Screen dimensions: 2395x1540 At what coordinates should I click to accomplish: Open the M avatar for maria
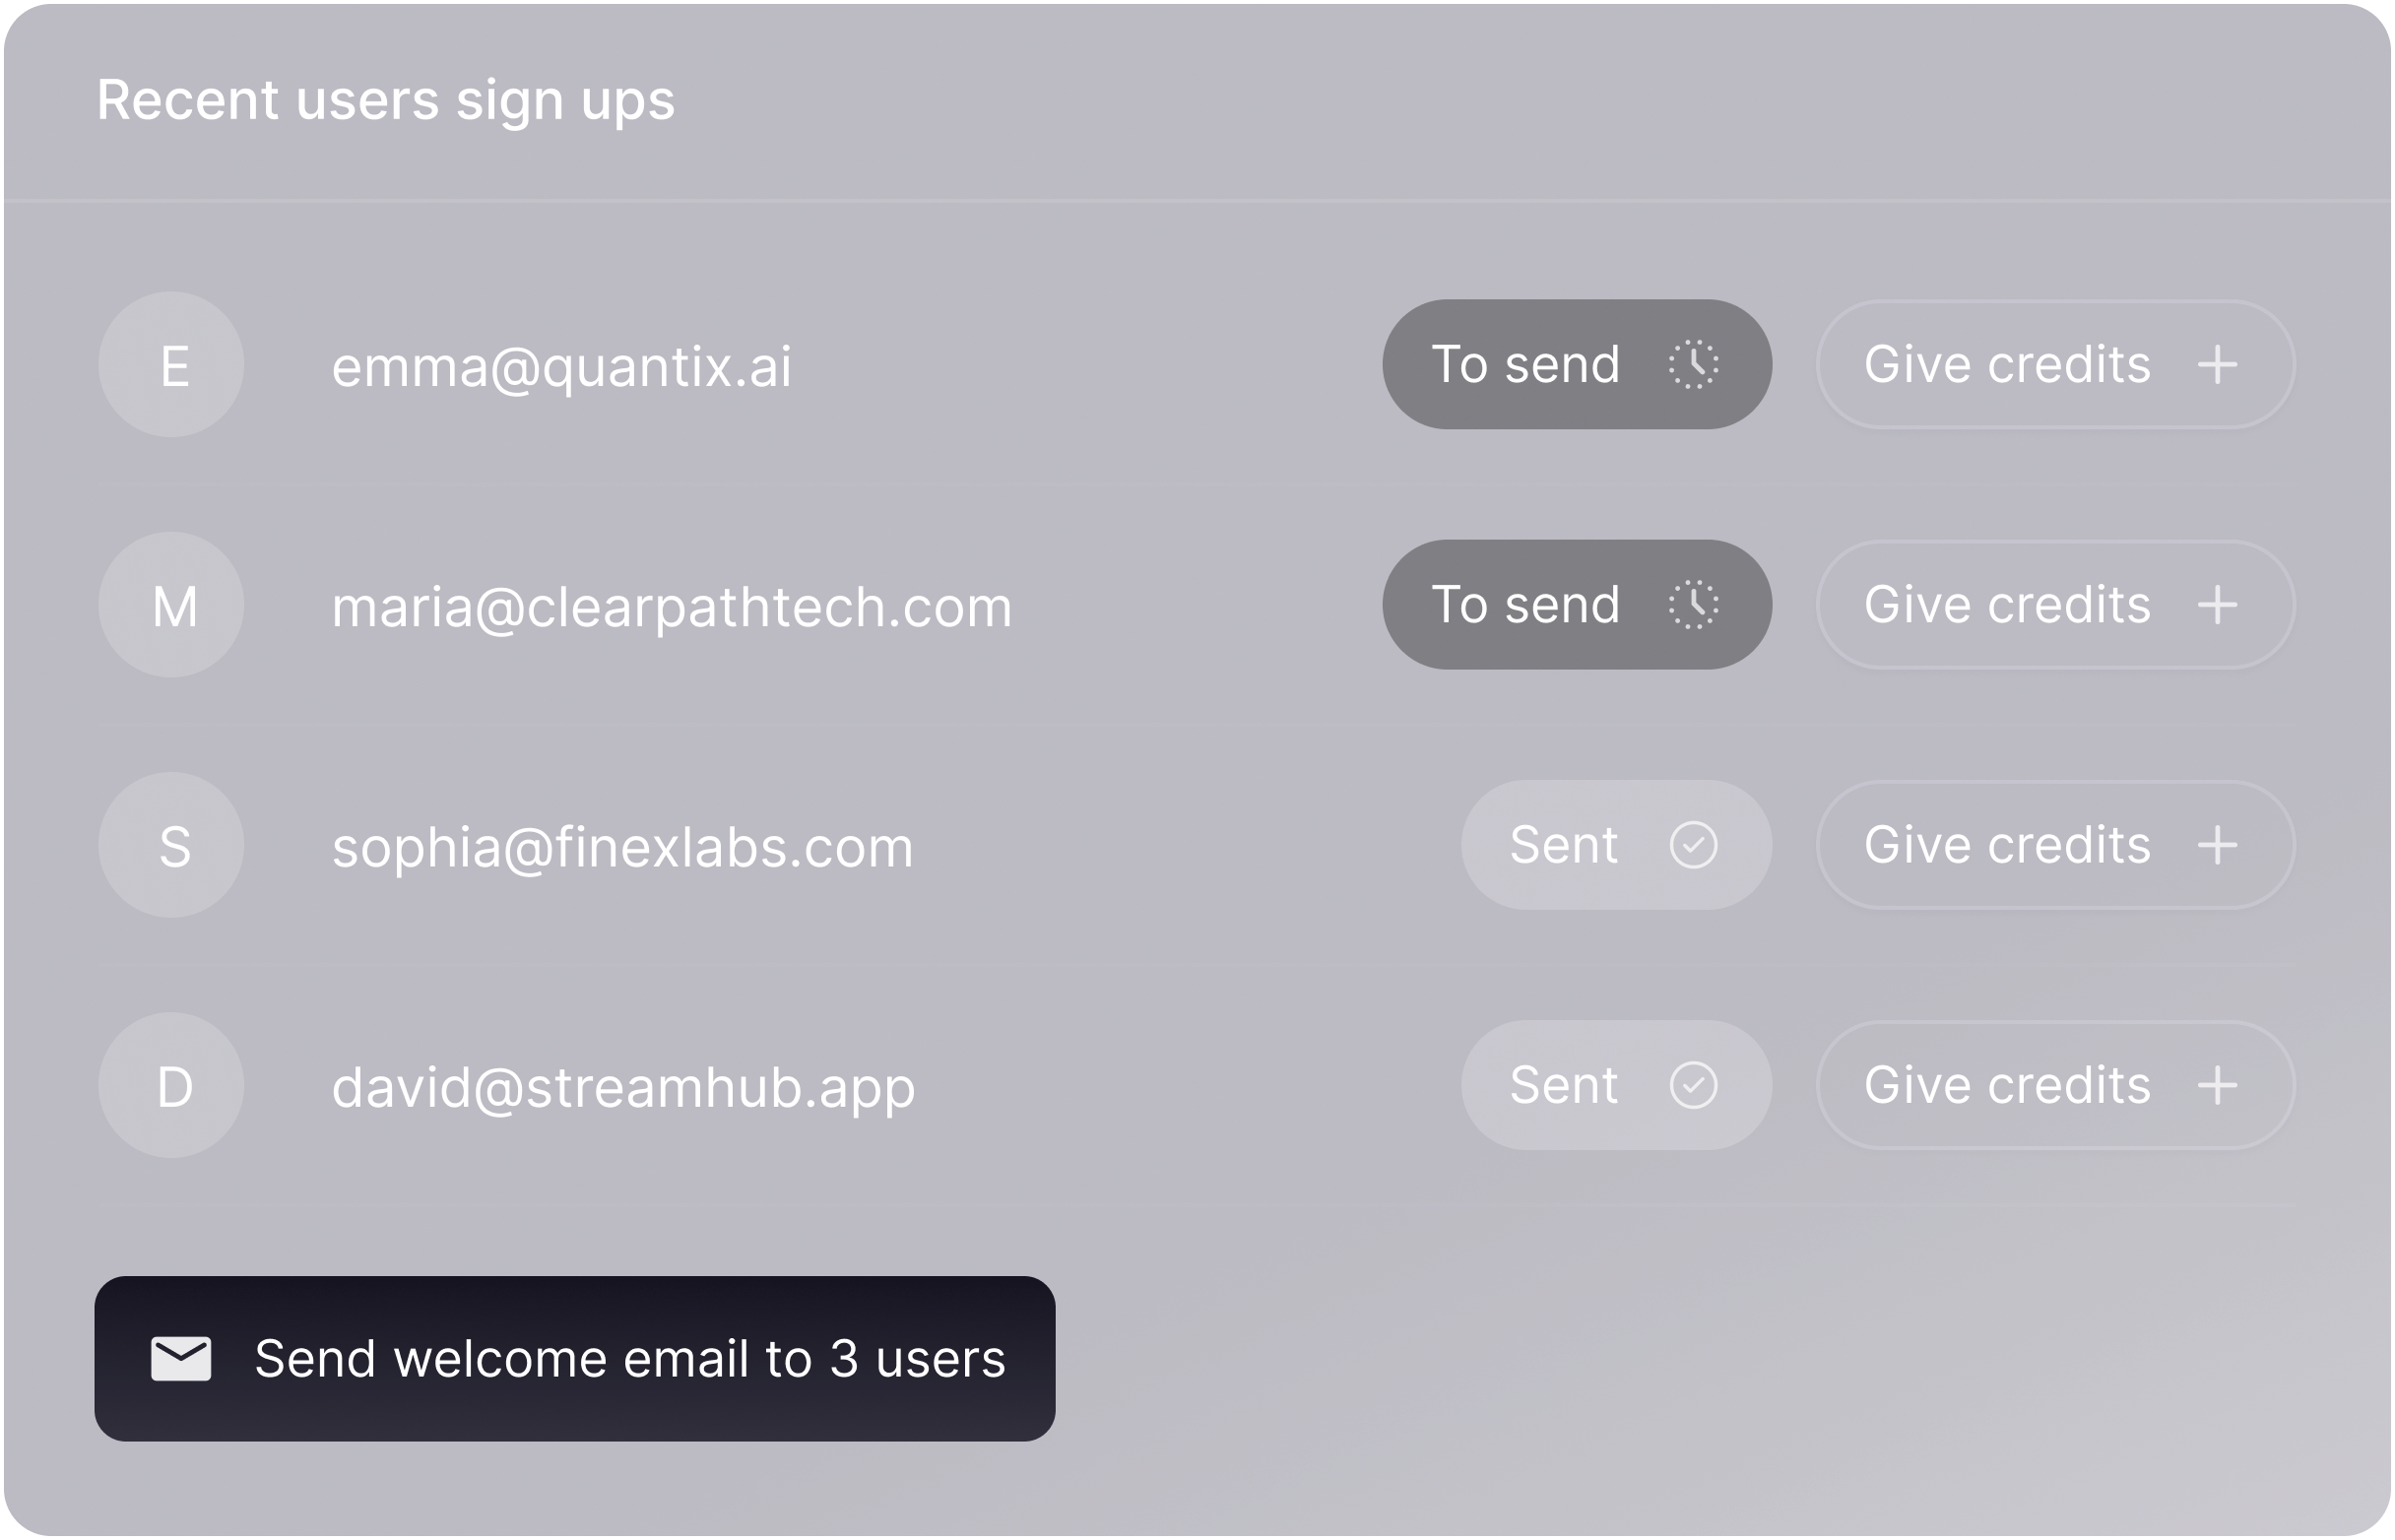click(171, 605)
